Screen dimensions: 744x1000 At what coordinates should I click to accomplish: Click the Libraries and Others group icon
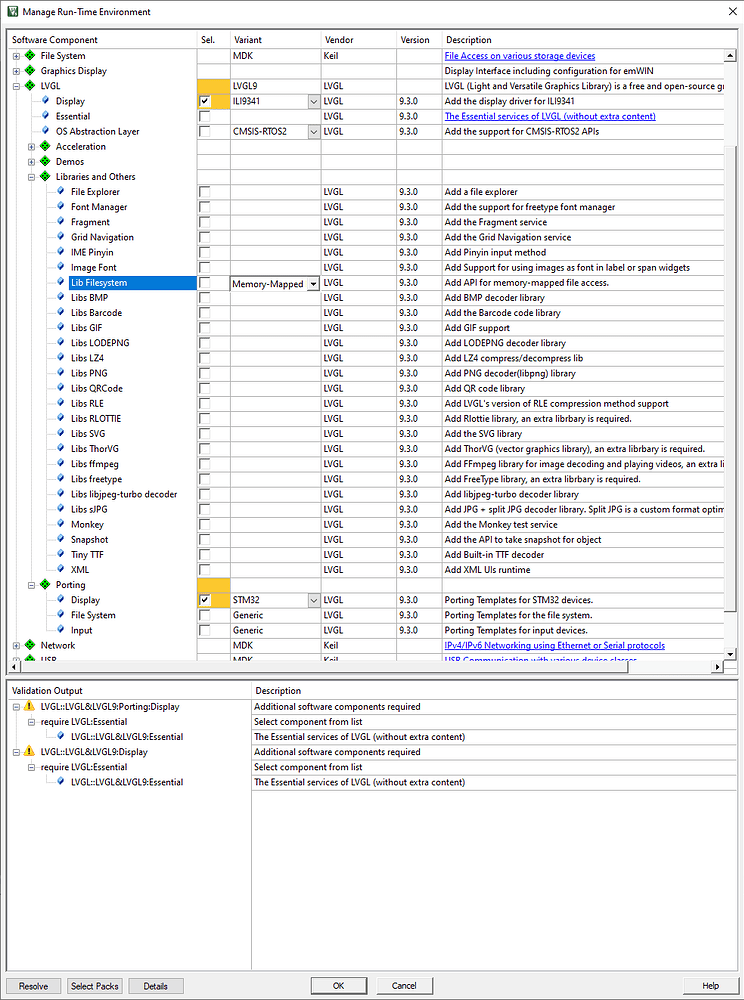[x=45, y=177]
